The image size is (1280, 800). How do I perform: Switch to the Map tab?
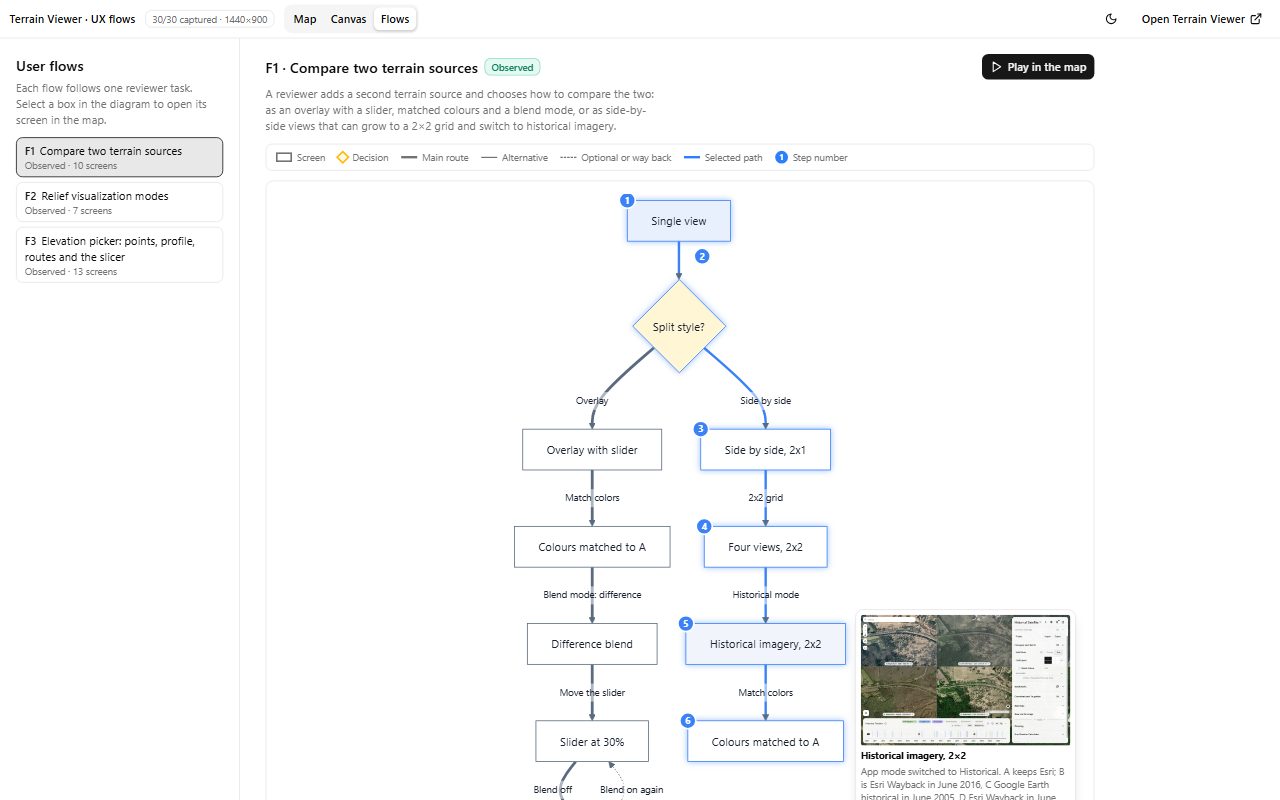(x=305, y=19)
